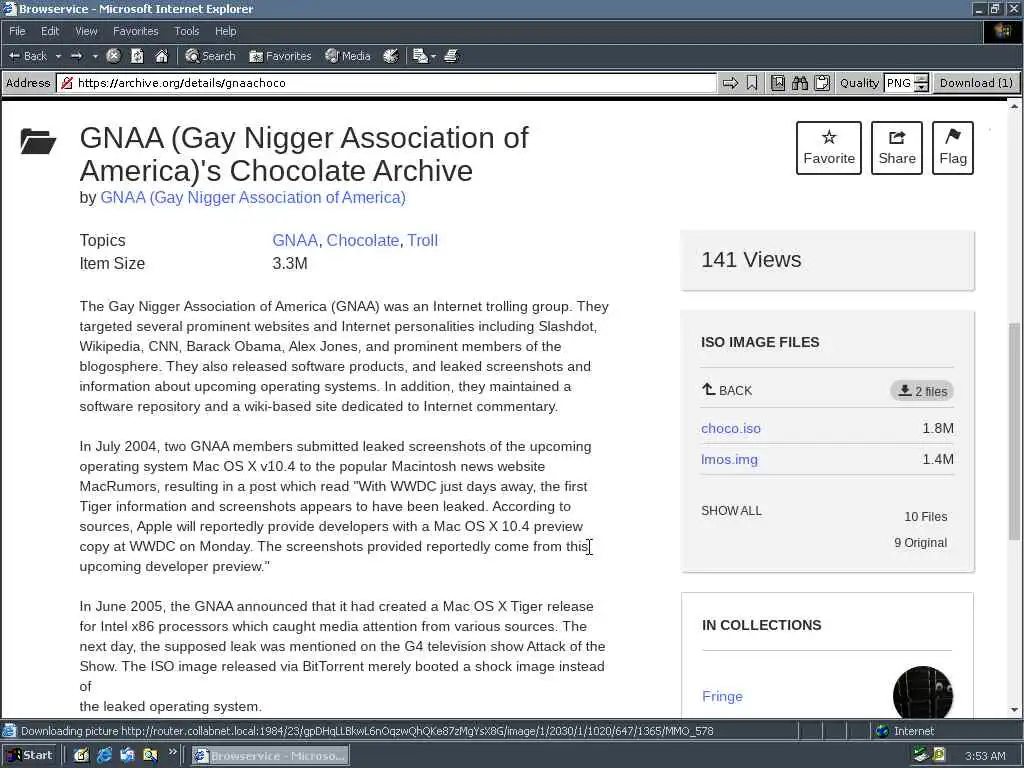Screen dimensions: 1024x768
Task: Click the Mail toolbar icon
Action: 420,56
